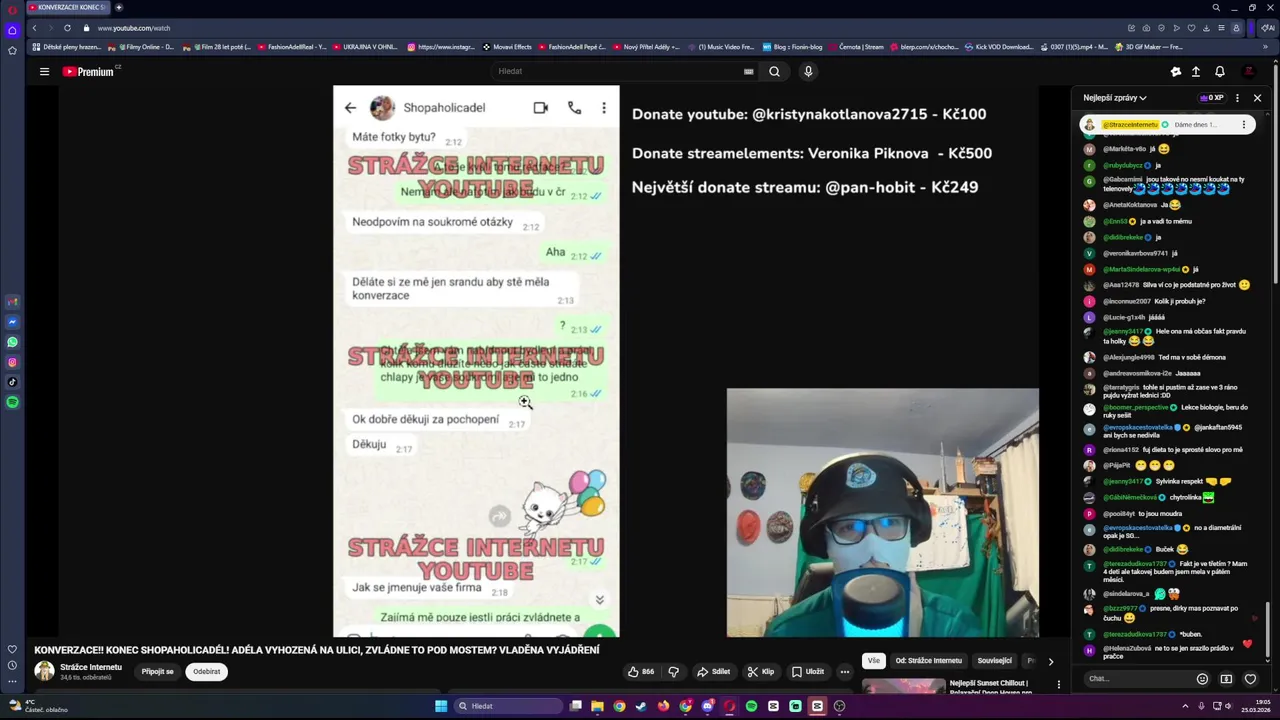Reload the page with refresh icon
This screenshot has height=720, width=1280.
tap(67, 28)
